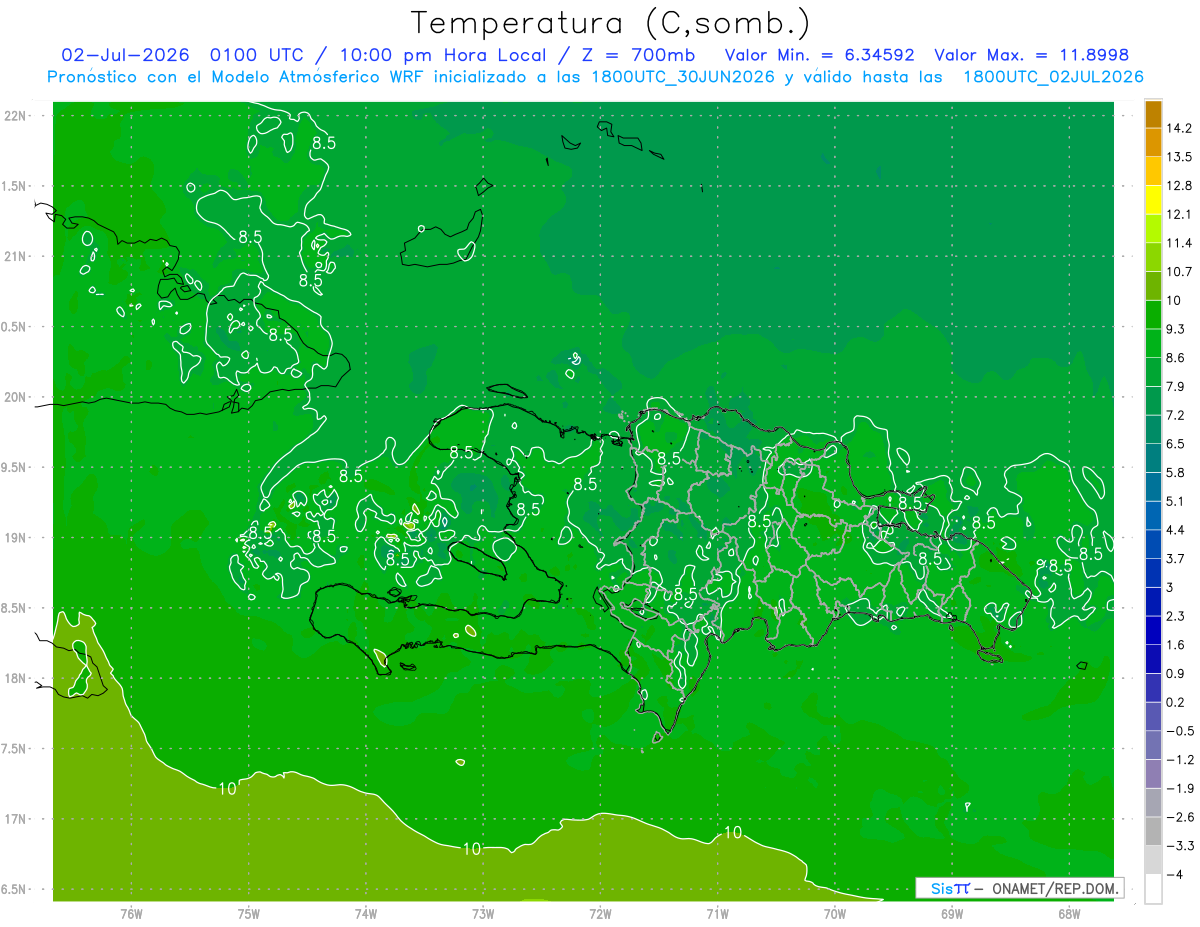Click the "17N" latitude axis label
Image resolution: width=1200 pixels, height=927 pixels.
[x=16, y=820]
